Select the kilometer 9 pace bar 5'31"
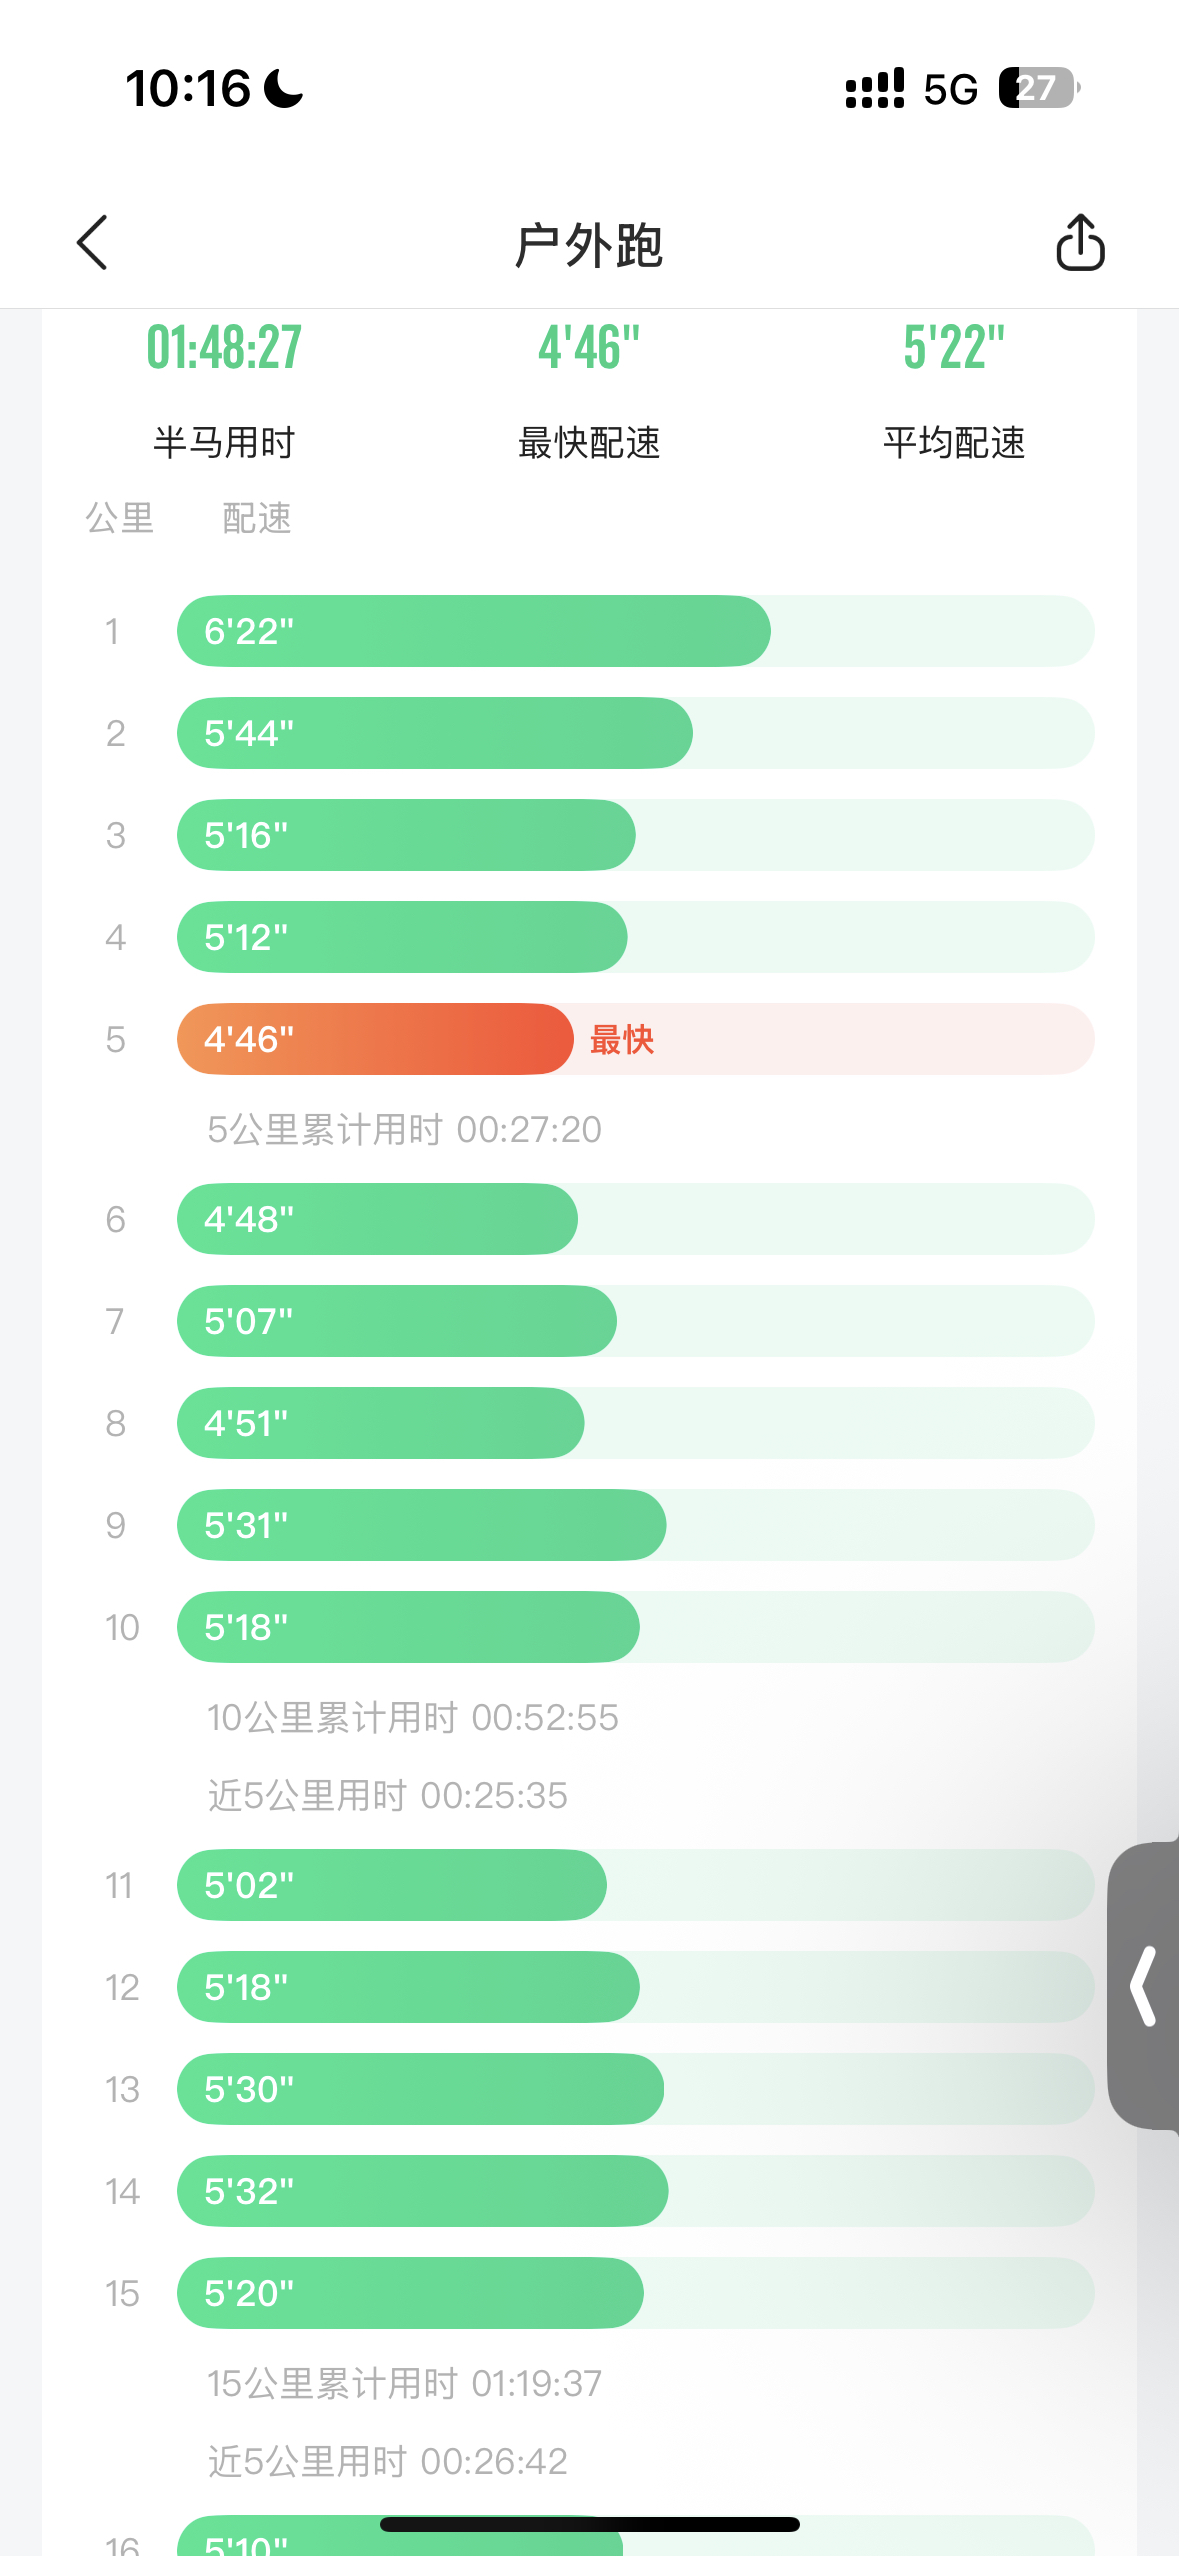1179x2556 pixels. pos(421,1525)
